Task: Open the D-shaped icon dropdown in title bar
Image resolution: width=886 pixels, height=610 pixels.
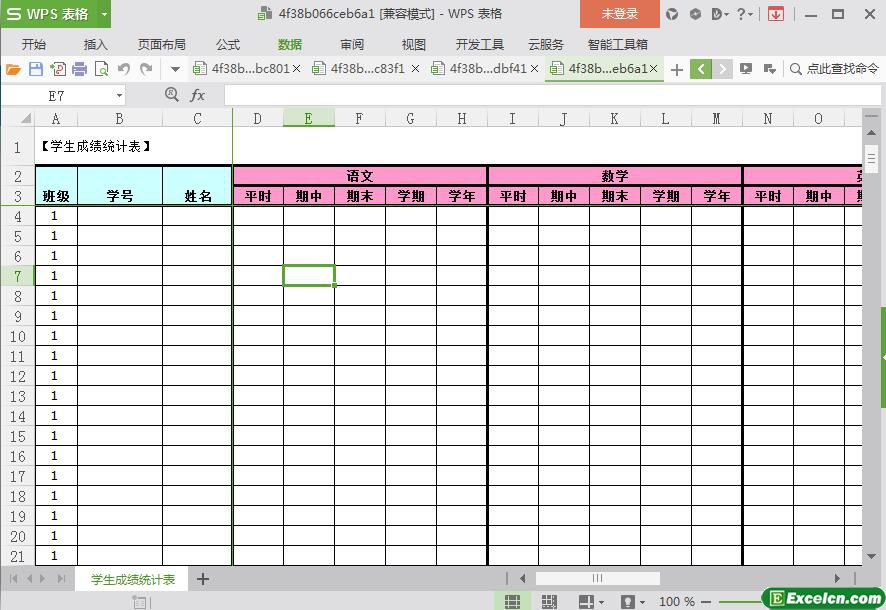Action: pyautogui.click(x=720, y=14)
